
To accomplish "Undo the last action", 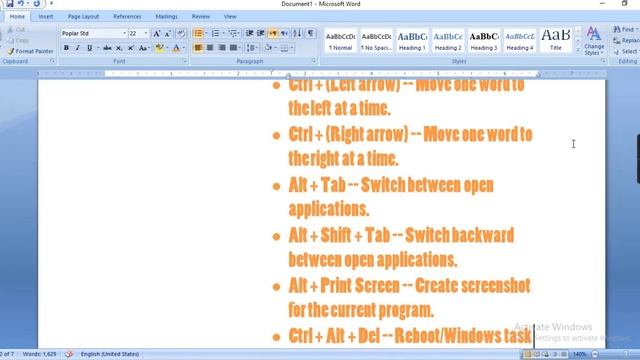I will (20, 4).
